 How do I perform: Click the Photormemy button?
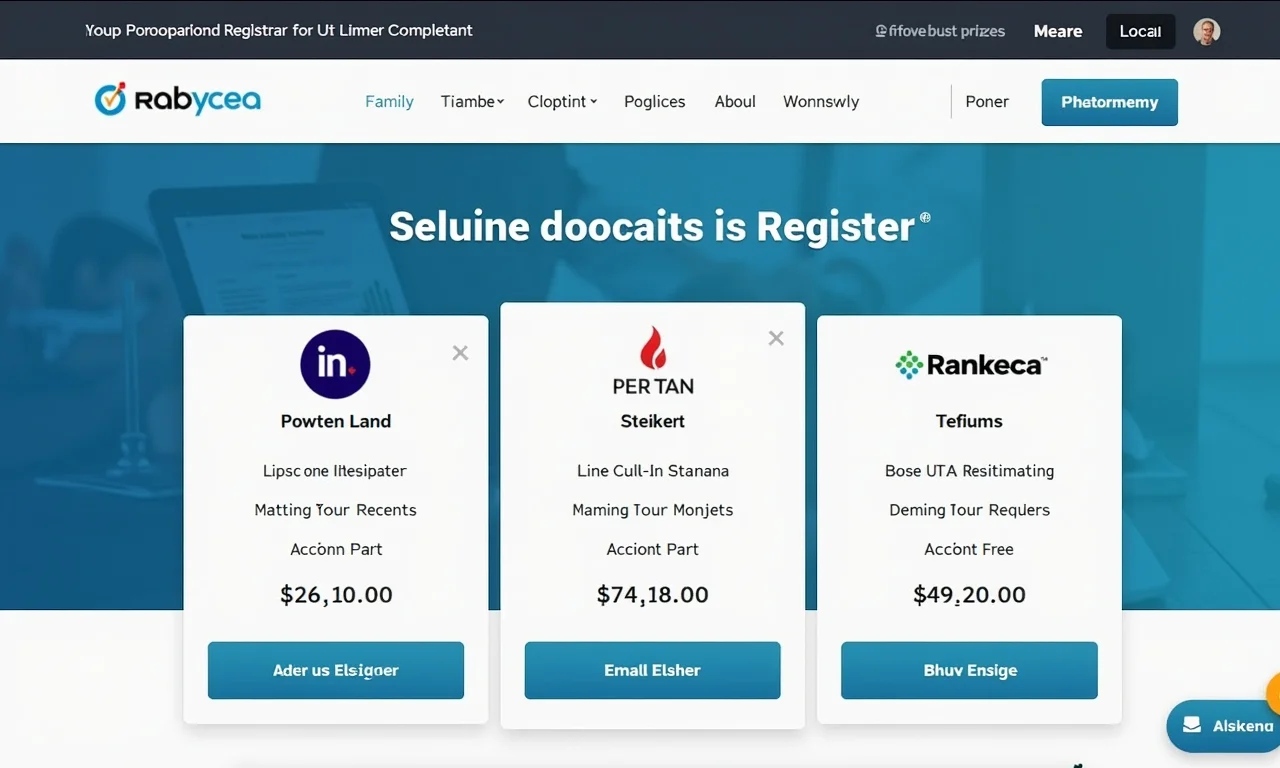point(1109,102)
